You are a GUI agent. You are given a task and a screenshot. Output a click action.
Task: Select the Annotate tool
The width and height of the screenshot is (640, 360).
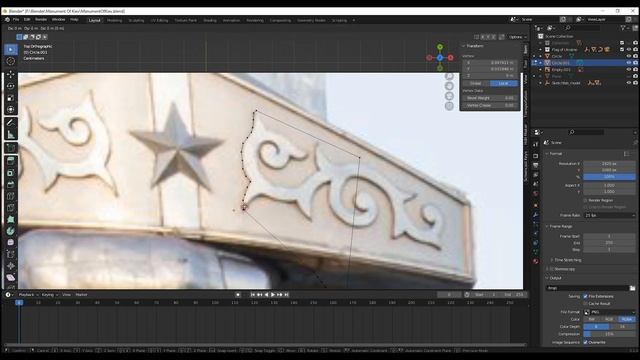pyautogui.click(x=11, y=122)
